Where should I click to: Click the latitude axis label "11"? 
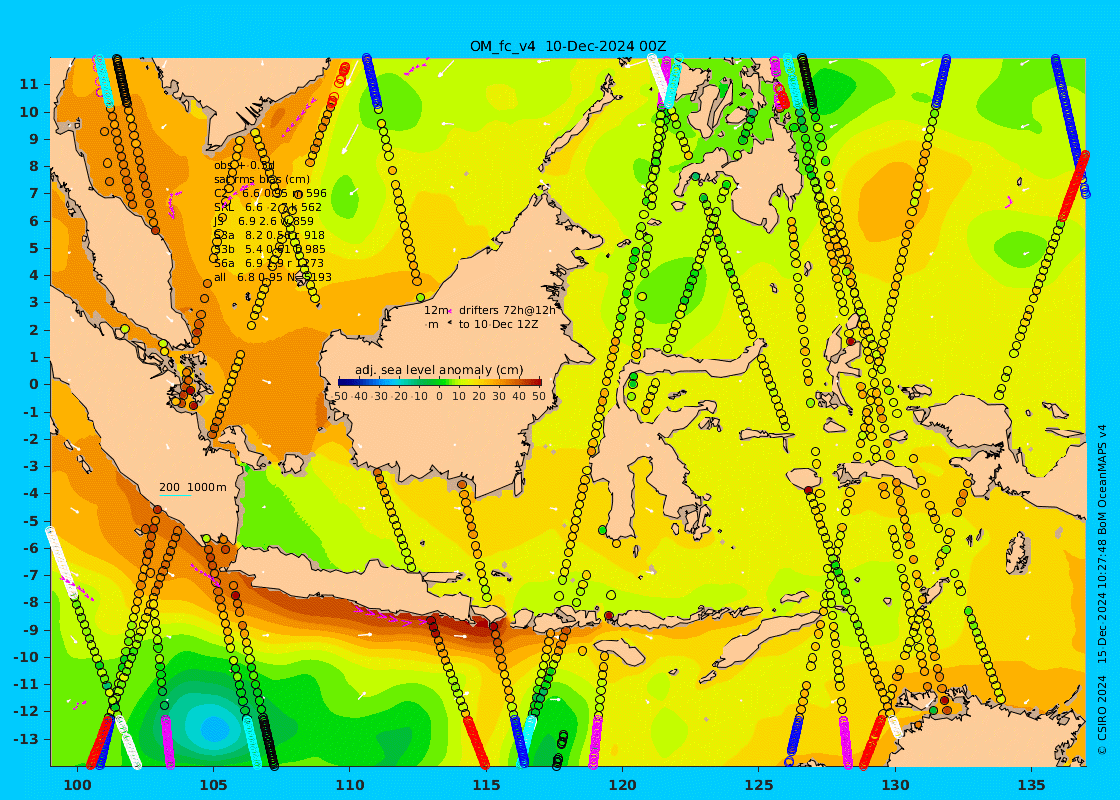[x=29, y=84]
